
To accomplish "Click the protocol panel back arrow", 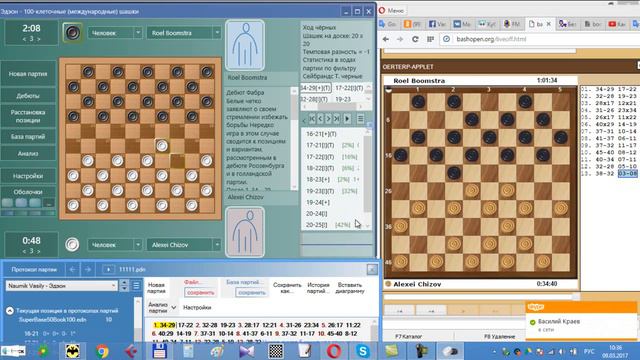I will 72,269.
